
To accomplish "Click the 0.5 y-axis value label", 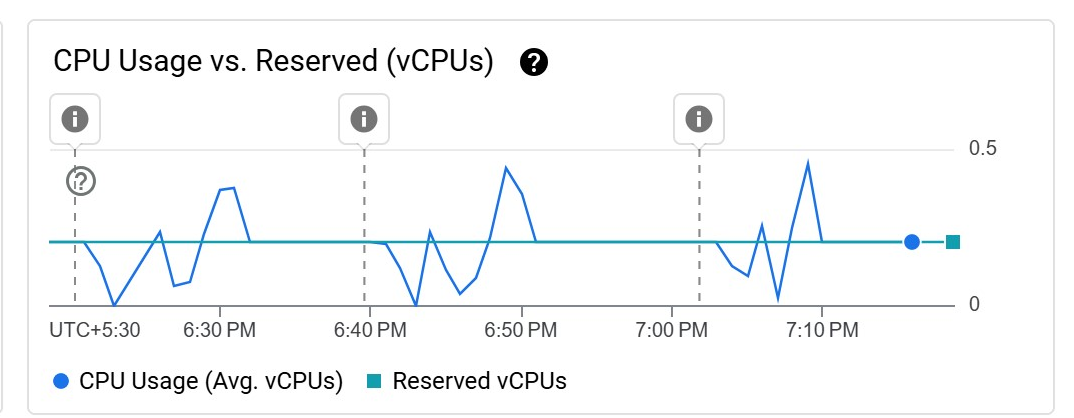I will (983, 148).
